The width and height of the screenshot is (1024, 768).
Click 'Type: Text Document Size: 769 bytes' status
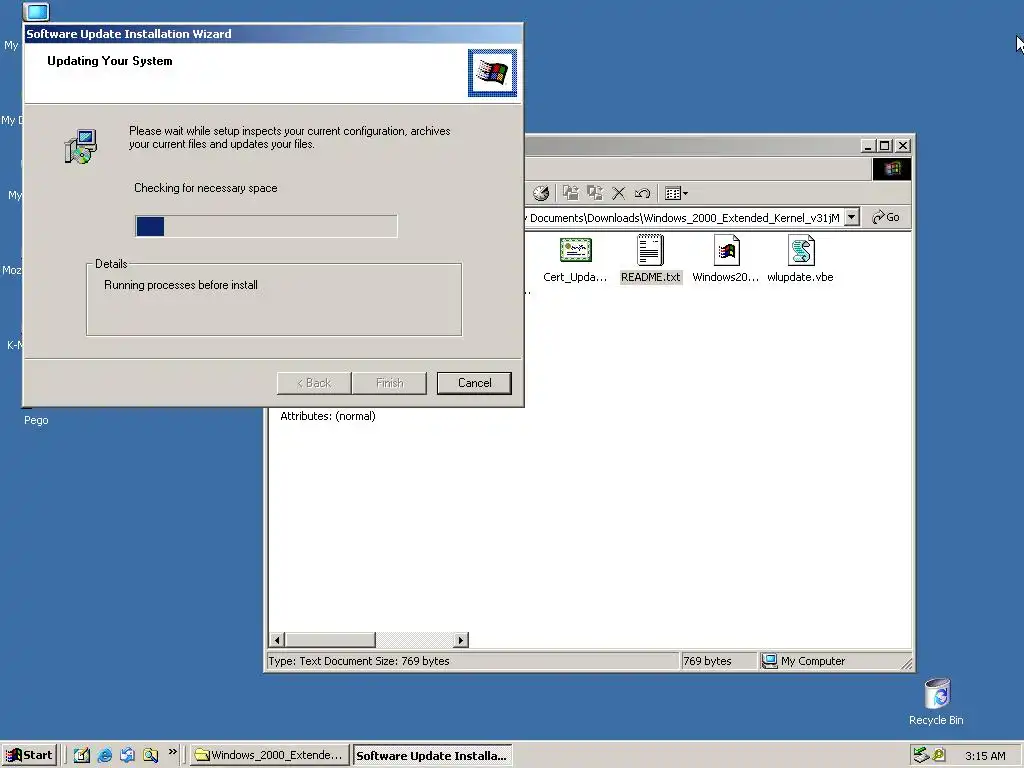(x=359, y=661)
